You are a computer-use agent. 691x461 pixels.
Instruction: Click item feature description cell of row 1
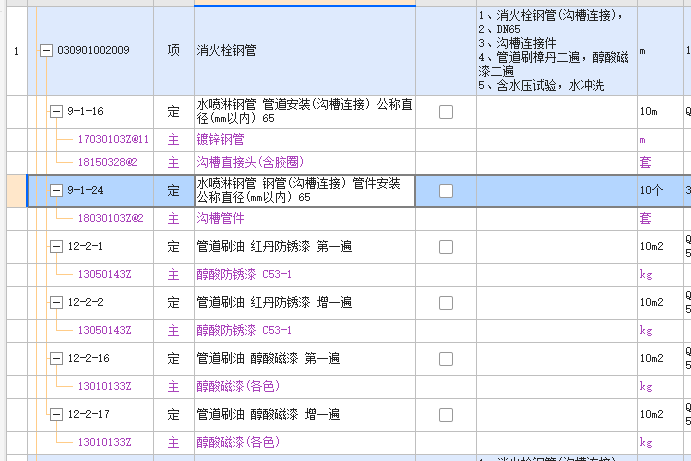coord(557,51)
